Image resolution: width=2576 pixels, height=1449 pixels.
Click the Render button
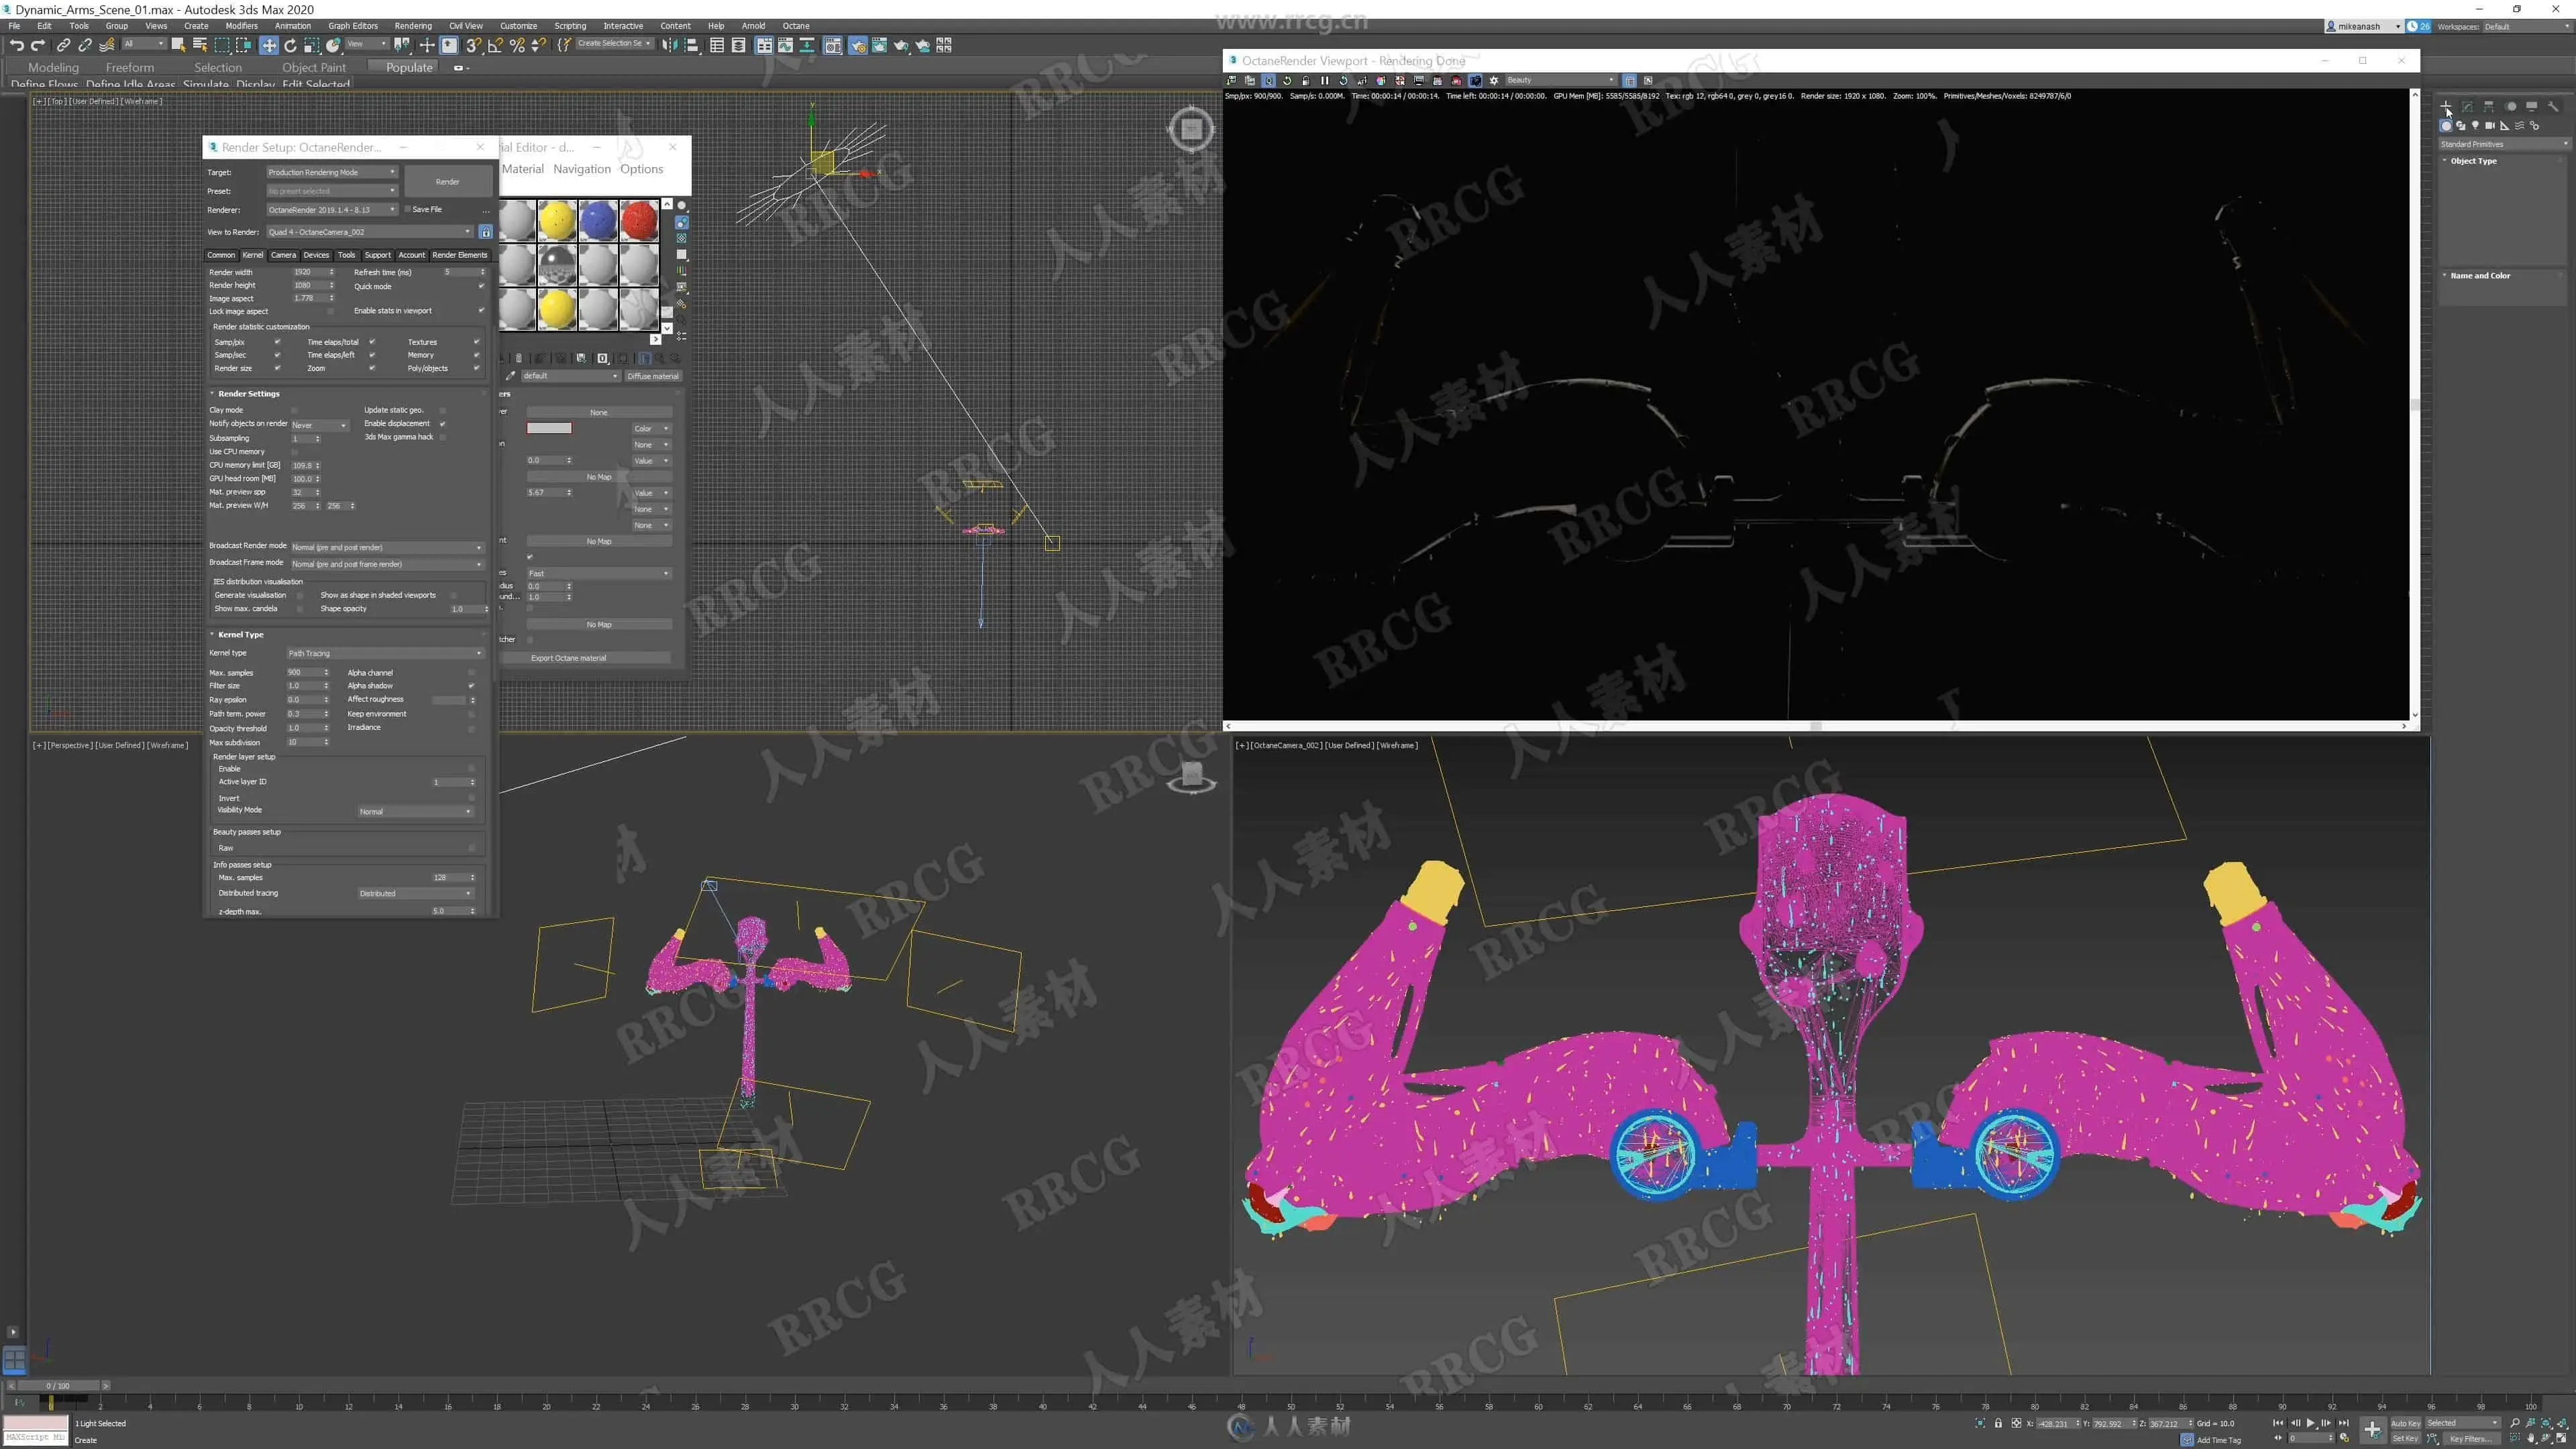coord(447,182)
